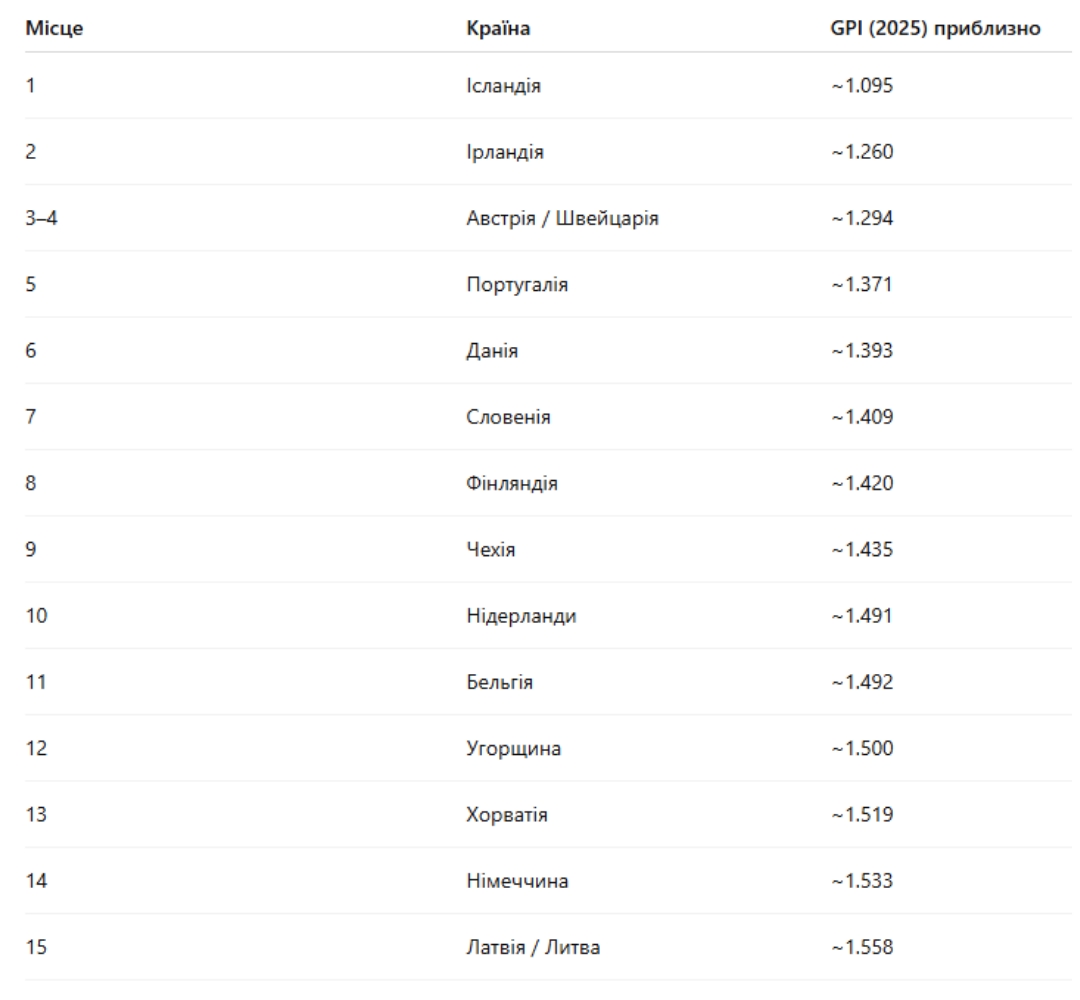Select the Нідерланди country cell
This screenshot has height=1000, width=1080.
pos(521,616)
